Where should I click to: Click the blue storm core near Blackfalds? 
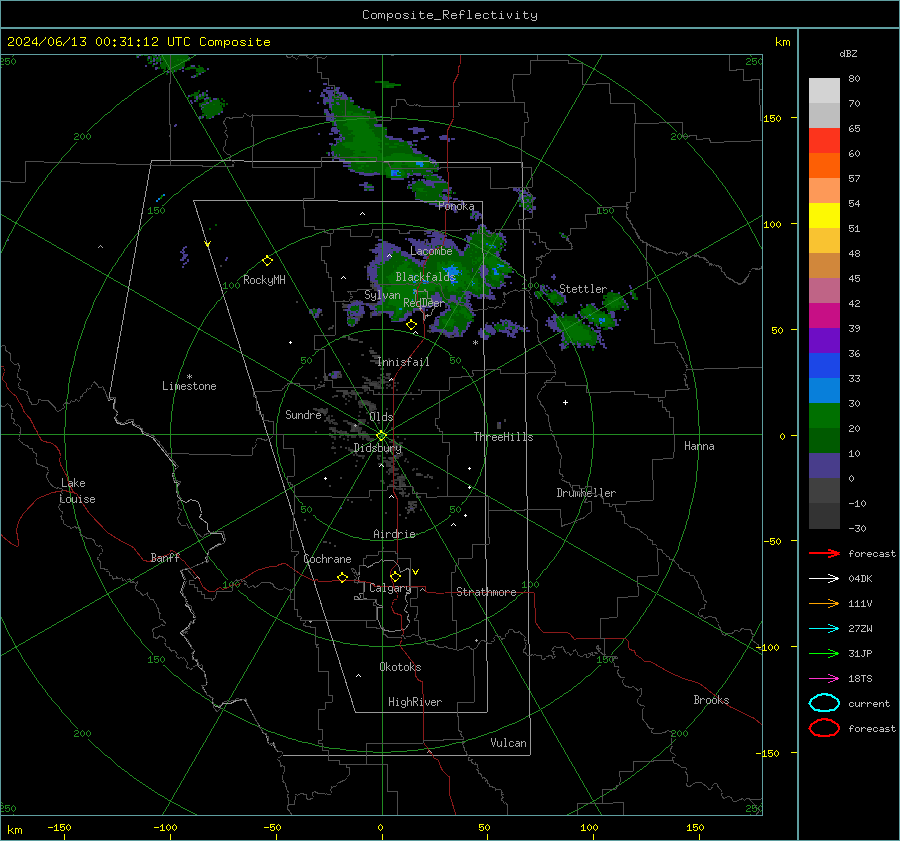tap(453, 271)
